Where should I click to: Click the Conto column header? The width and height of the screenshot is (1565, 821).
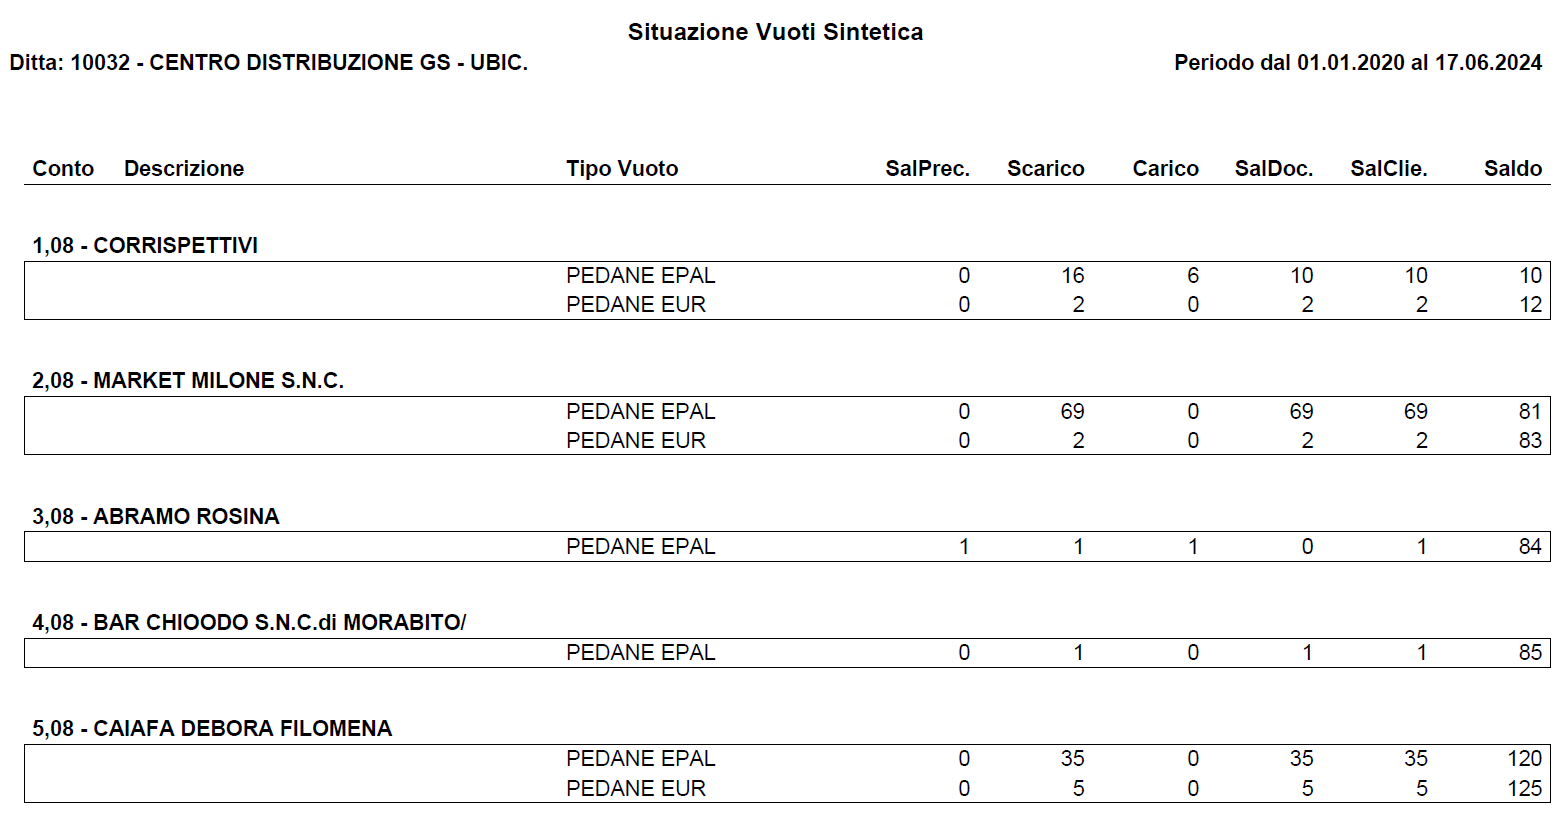coord(63,168)
